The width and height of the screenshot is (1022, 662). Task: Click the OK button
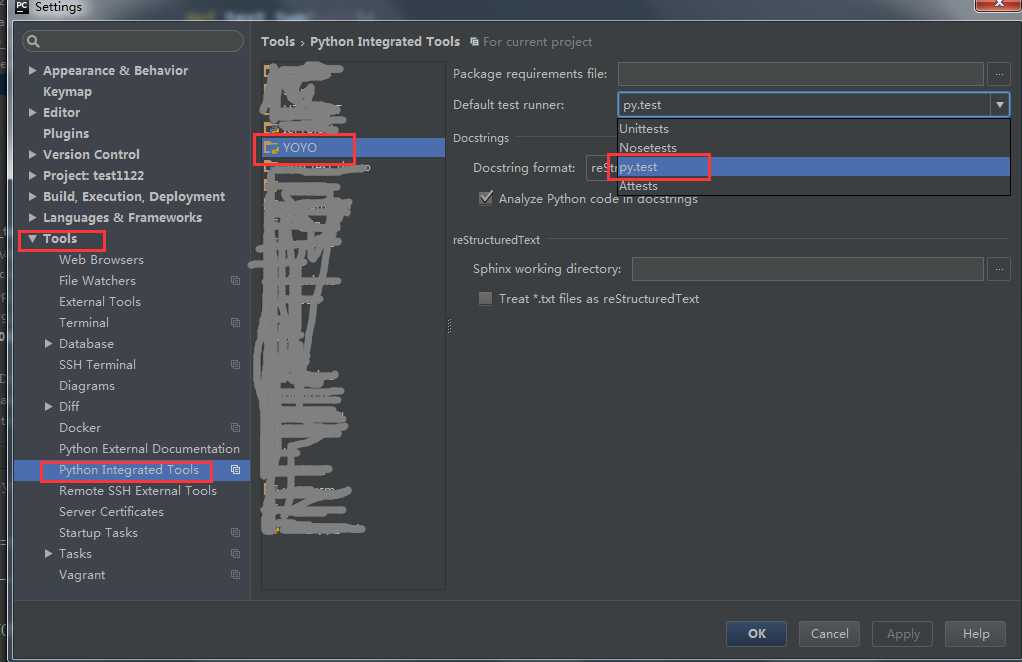[756, 633]
